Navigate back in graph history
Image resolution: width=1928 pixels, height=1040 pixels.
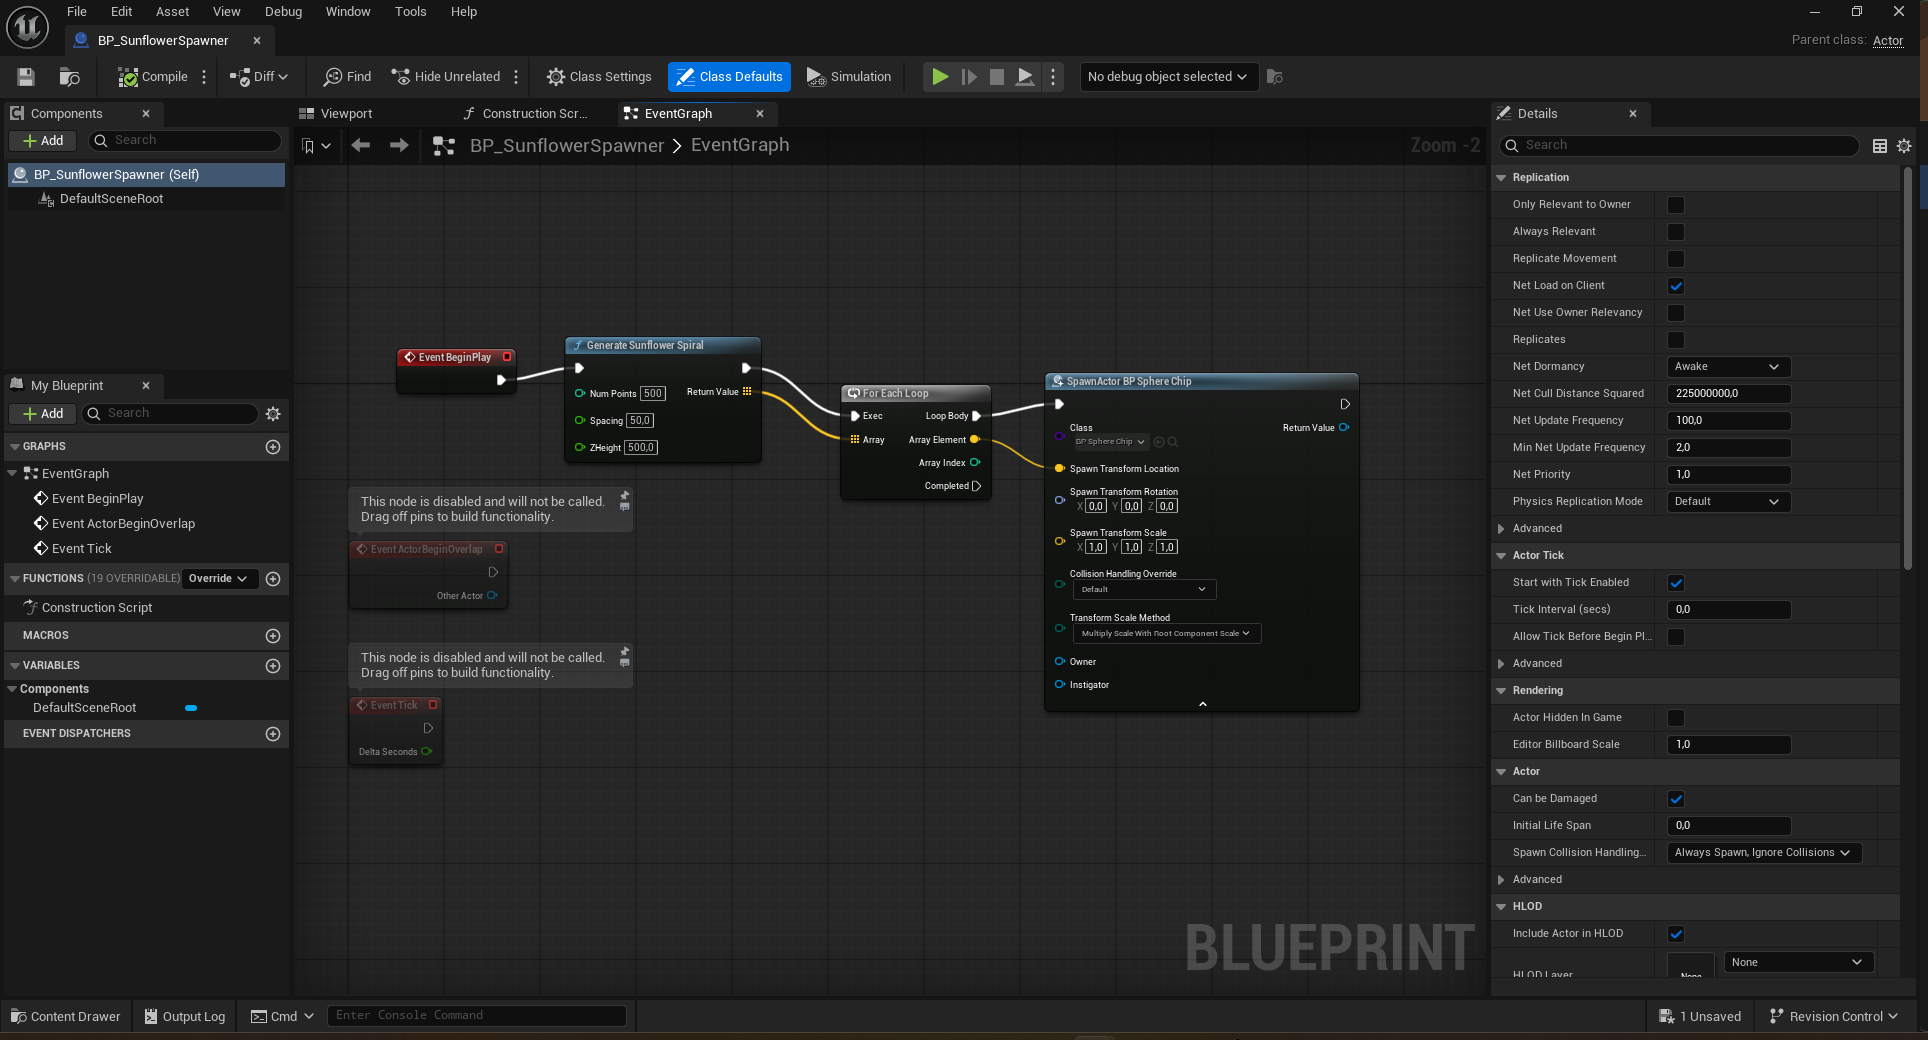coord(361,146)
